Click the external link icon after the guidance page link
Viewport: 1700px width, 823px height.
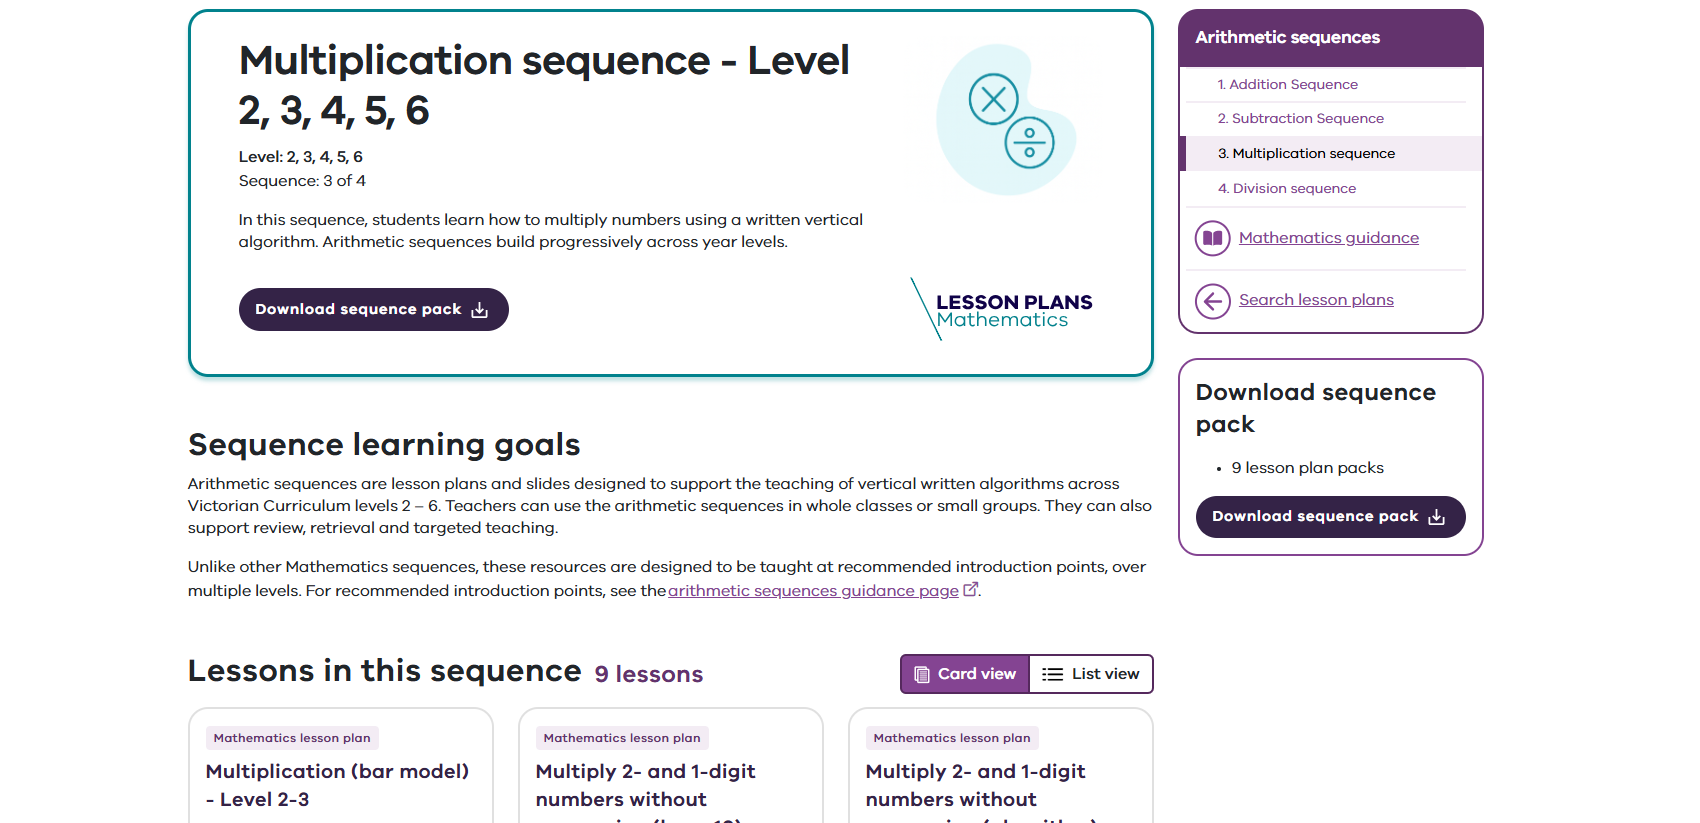coord(970,590)
